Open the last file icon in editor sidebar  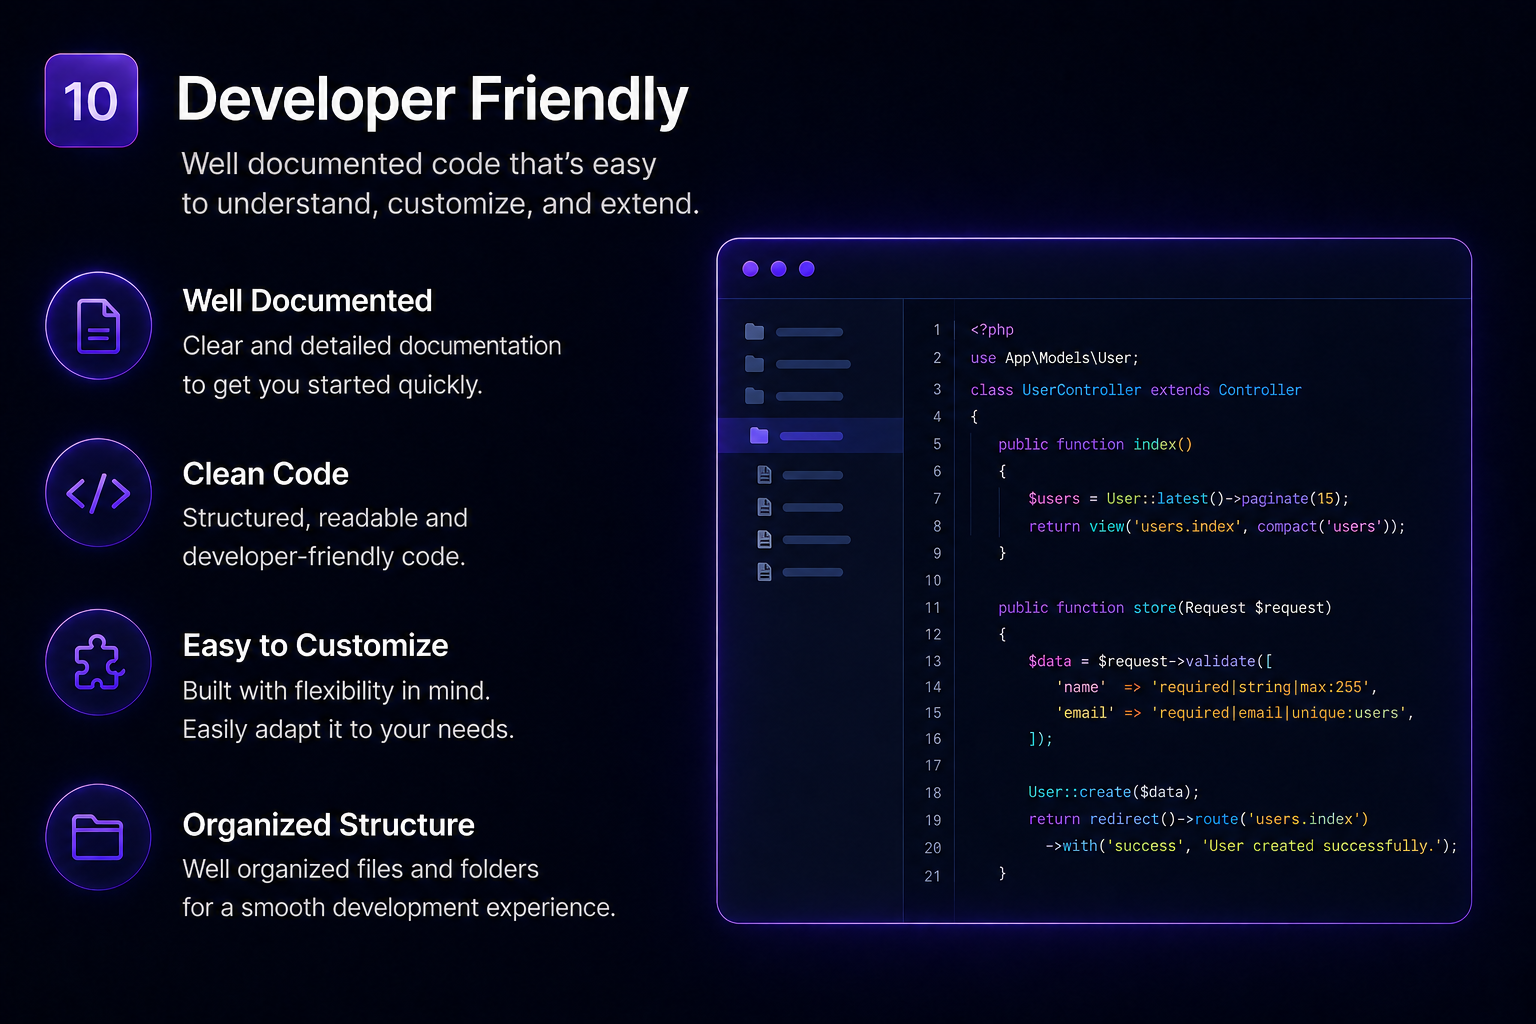765,572
